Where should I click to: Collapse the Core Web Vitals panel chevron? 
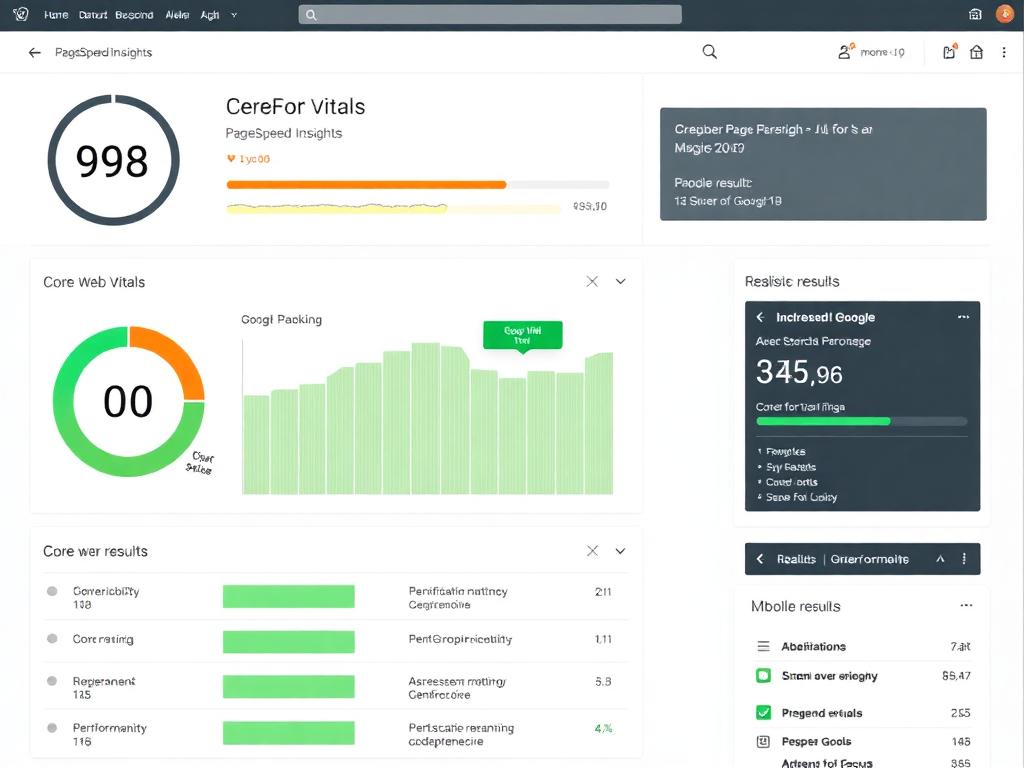(x=620, y=281)
